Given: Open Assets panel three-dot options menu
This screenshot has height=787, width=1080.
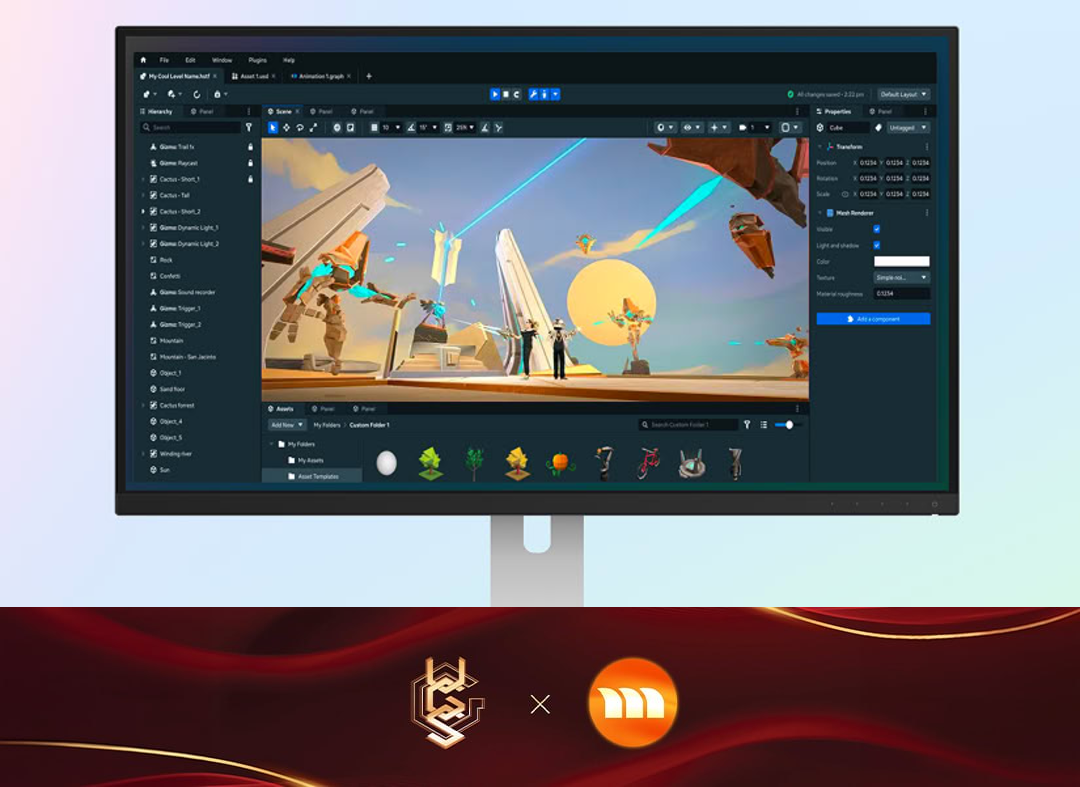Looking at the screenshot, I should pos(798,408).
